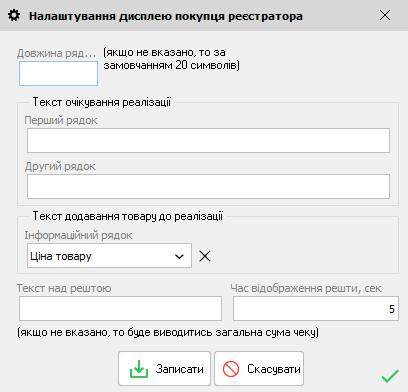408x392 pixels.
Task: Click the 'Другий рядок' text field
Action: tap(208, 186)
